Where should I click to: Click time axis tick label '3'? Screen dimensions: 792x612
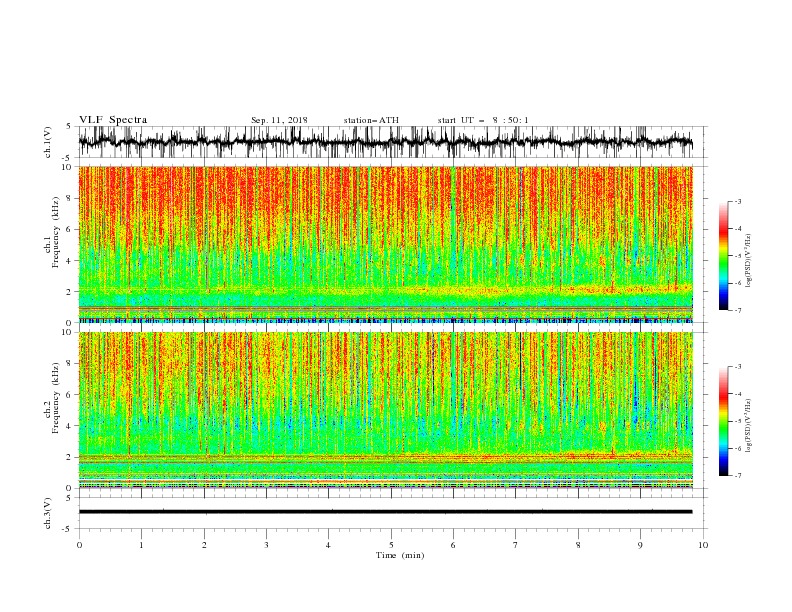267,545
